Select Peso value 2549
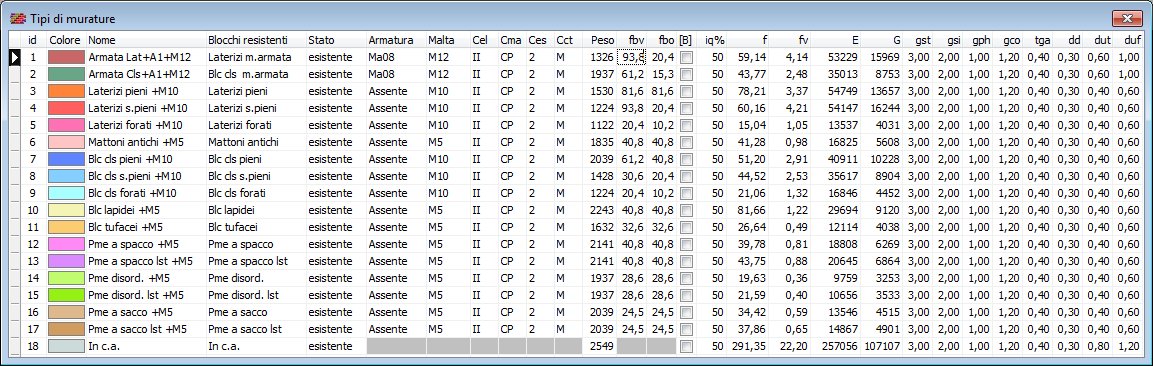Viewport: 1153px width, 366px height. point(600,346)
